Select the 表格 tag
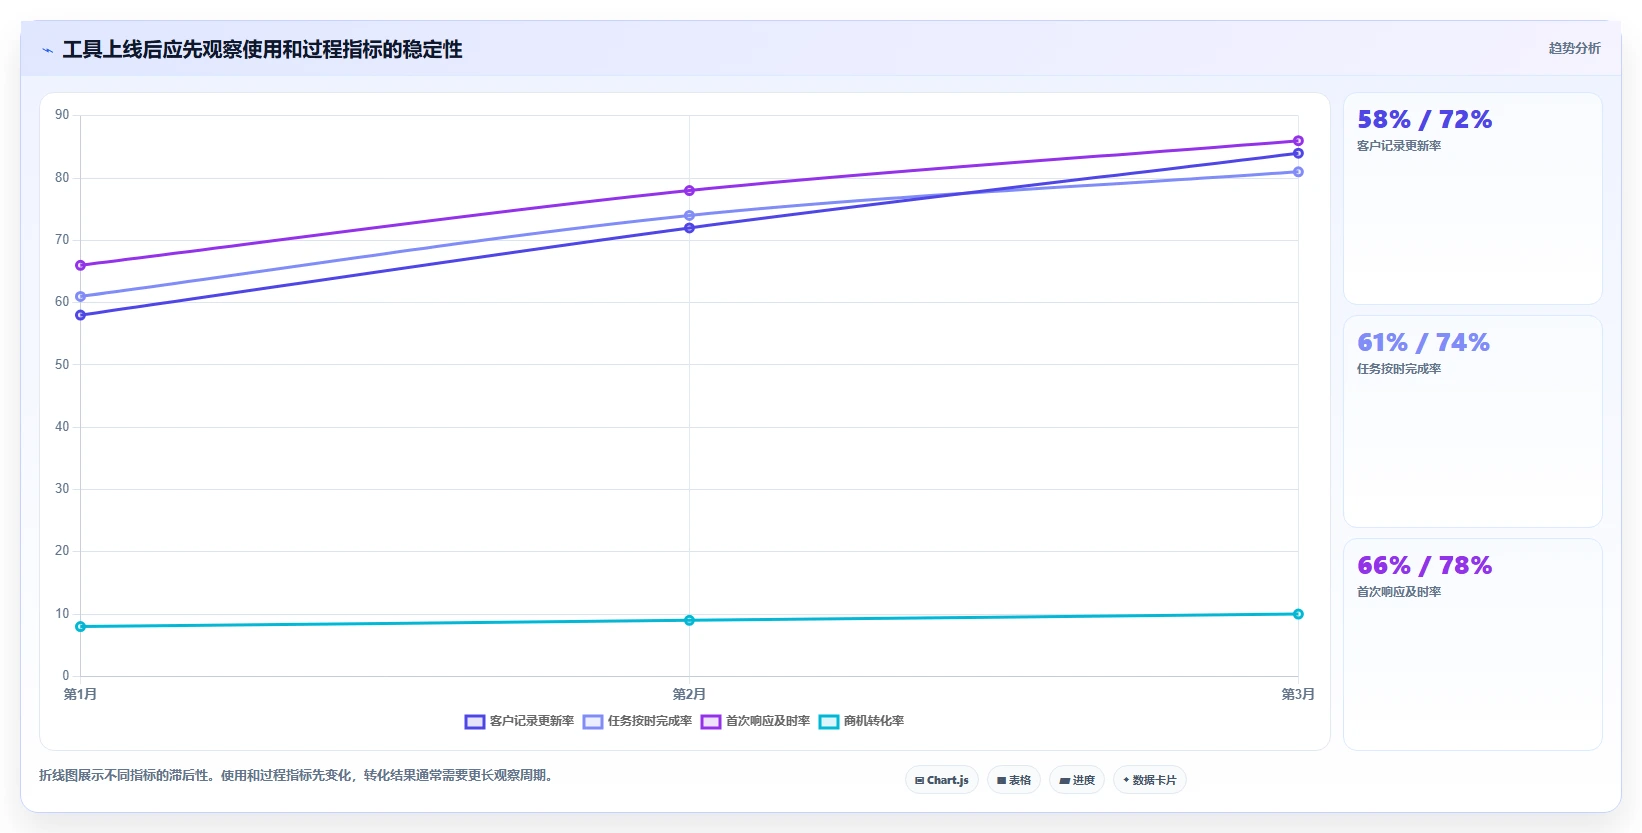Image resolution: width=1642 pixels, height=833 pixels. click(1014, 780)
